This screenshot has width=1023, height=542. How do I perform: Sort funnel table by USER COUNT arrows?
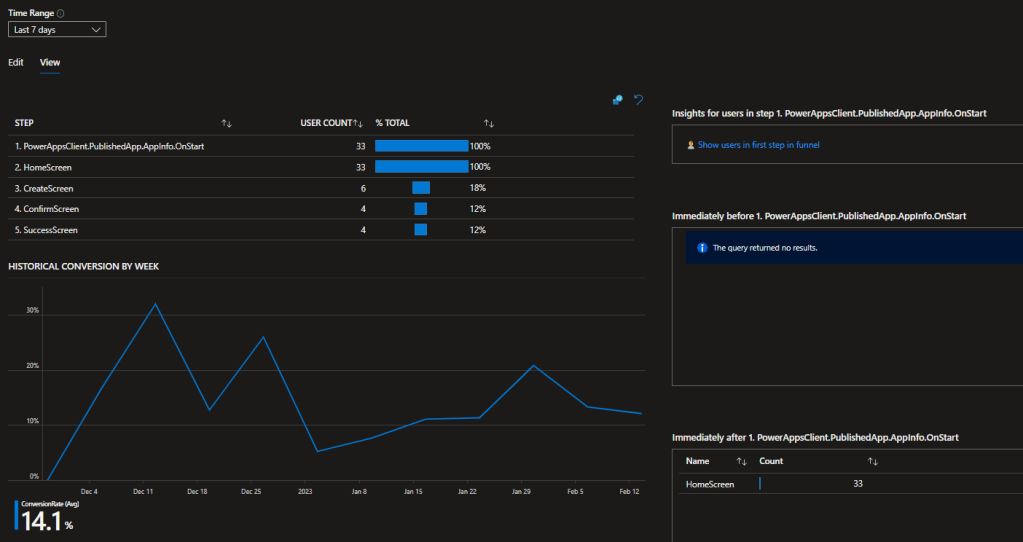tap(357, 123)
